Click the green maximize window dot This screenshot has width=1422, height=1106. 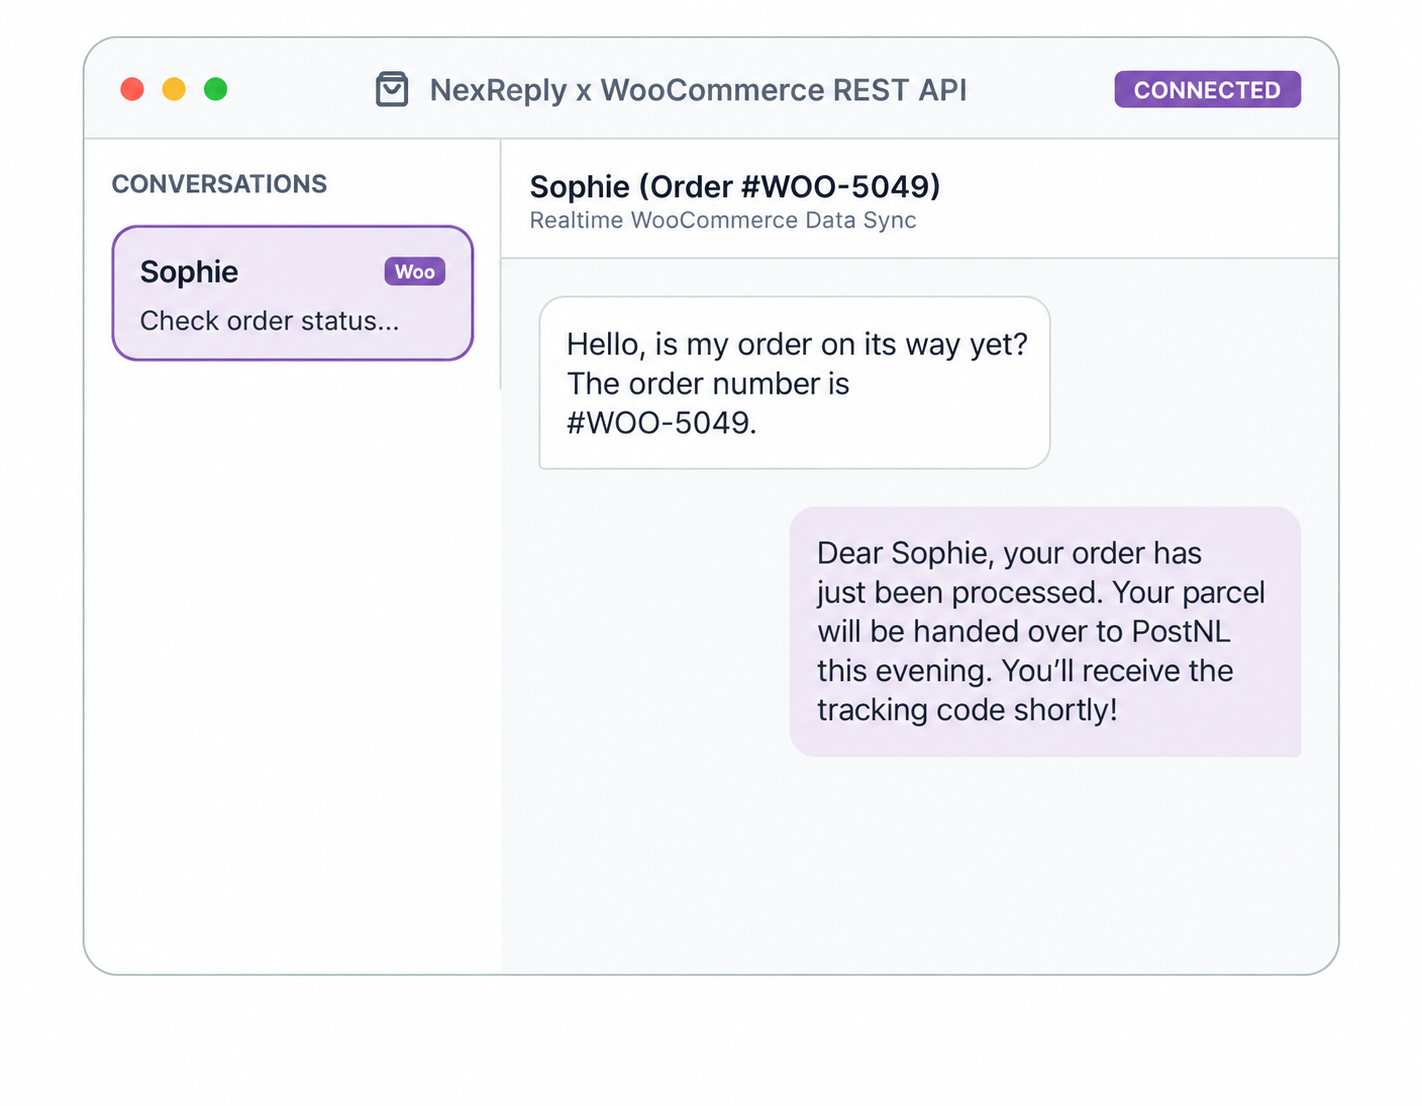(x=216, y=89)
